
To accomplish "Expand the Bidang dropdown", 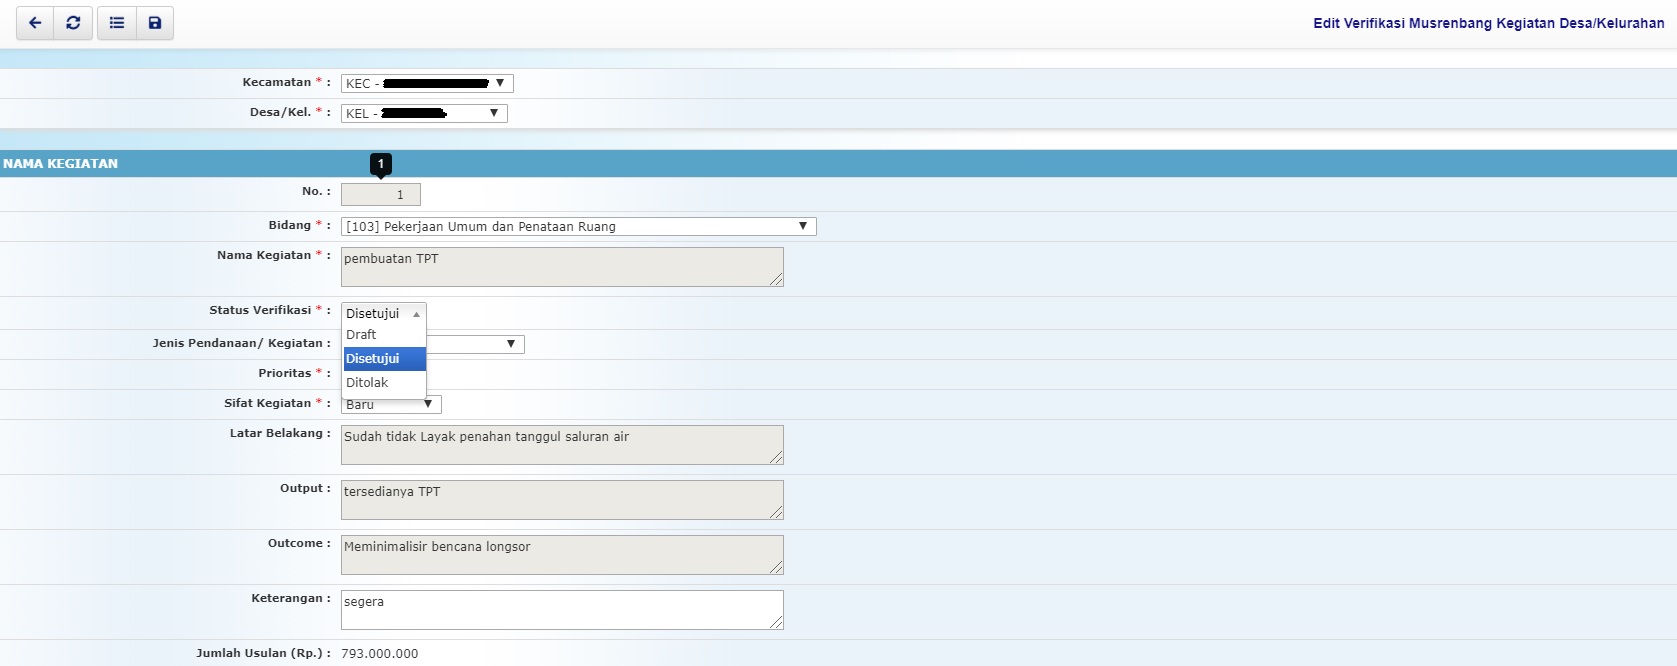I will pos(578,227).
